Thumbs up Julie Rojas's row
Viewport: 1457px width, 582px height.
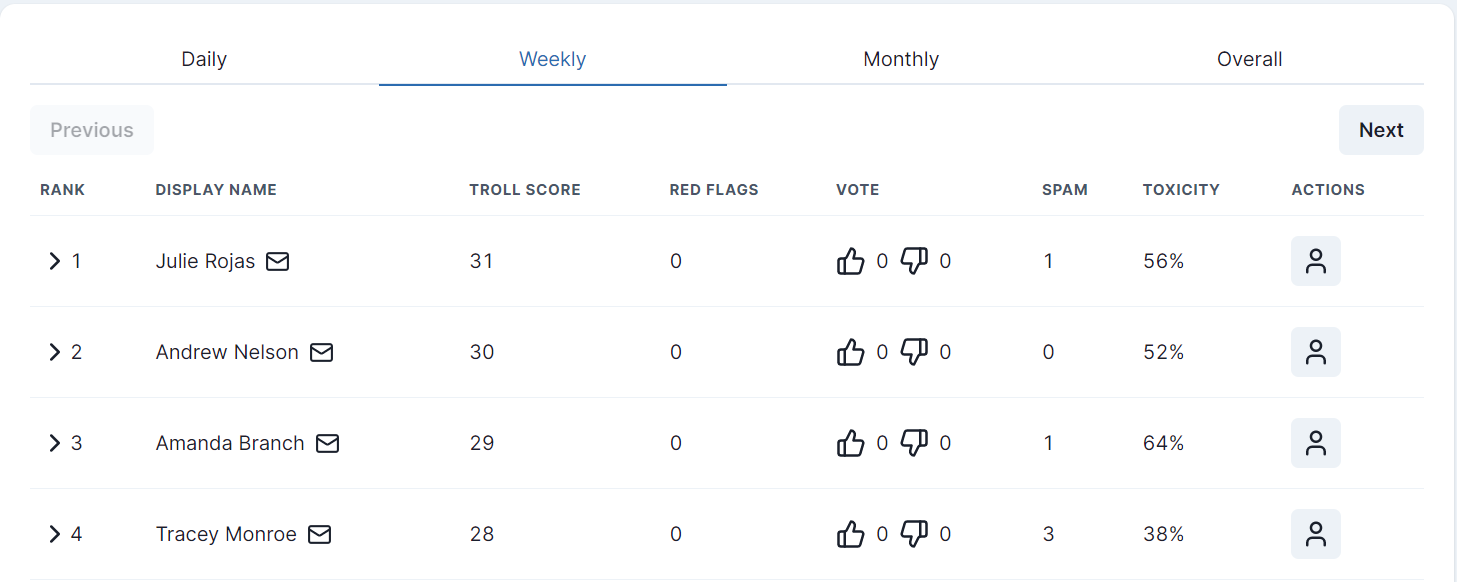click(850, 261)
